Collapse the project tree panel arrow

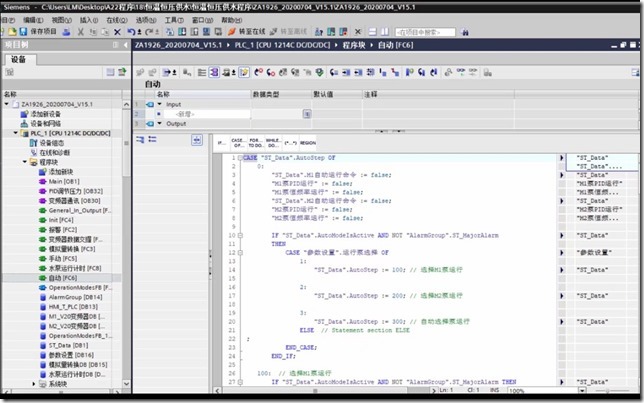pos(126,45)
